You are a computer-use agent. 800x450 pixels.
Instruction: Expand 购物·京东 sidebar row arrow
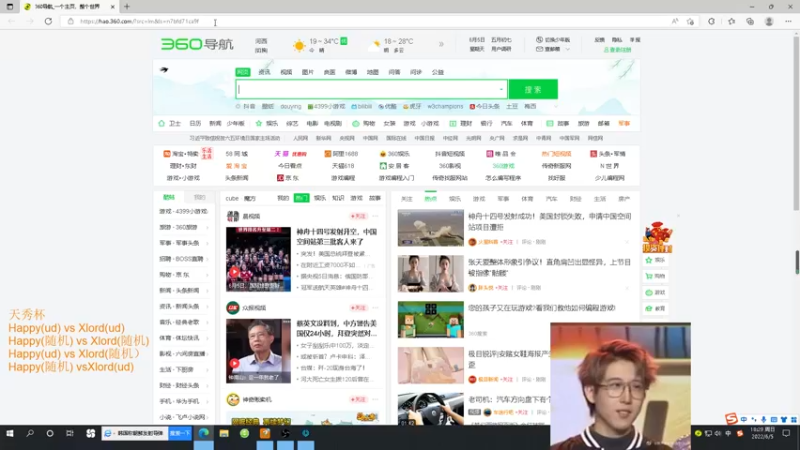(x=207, y=275)
